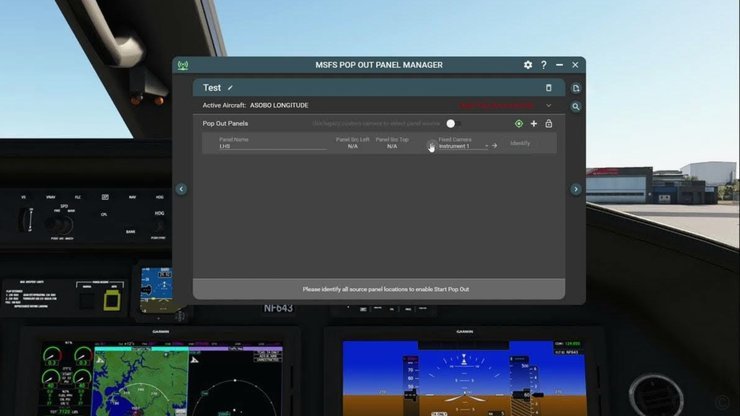
Task: Click the red aircraft binding text
Action: pos(497,106)
